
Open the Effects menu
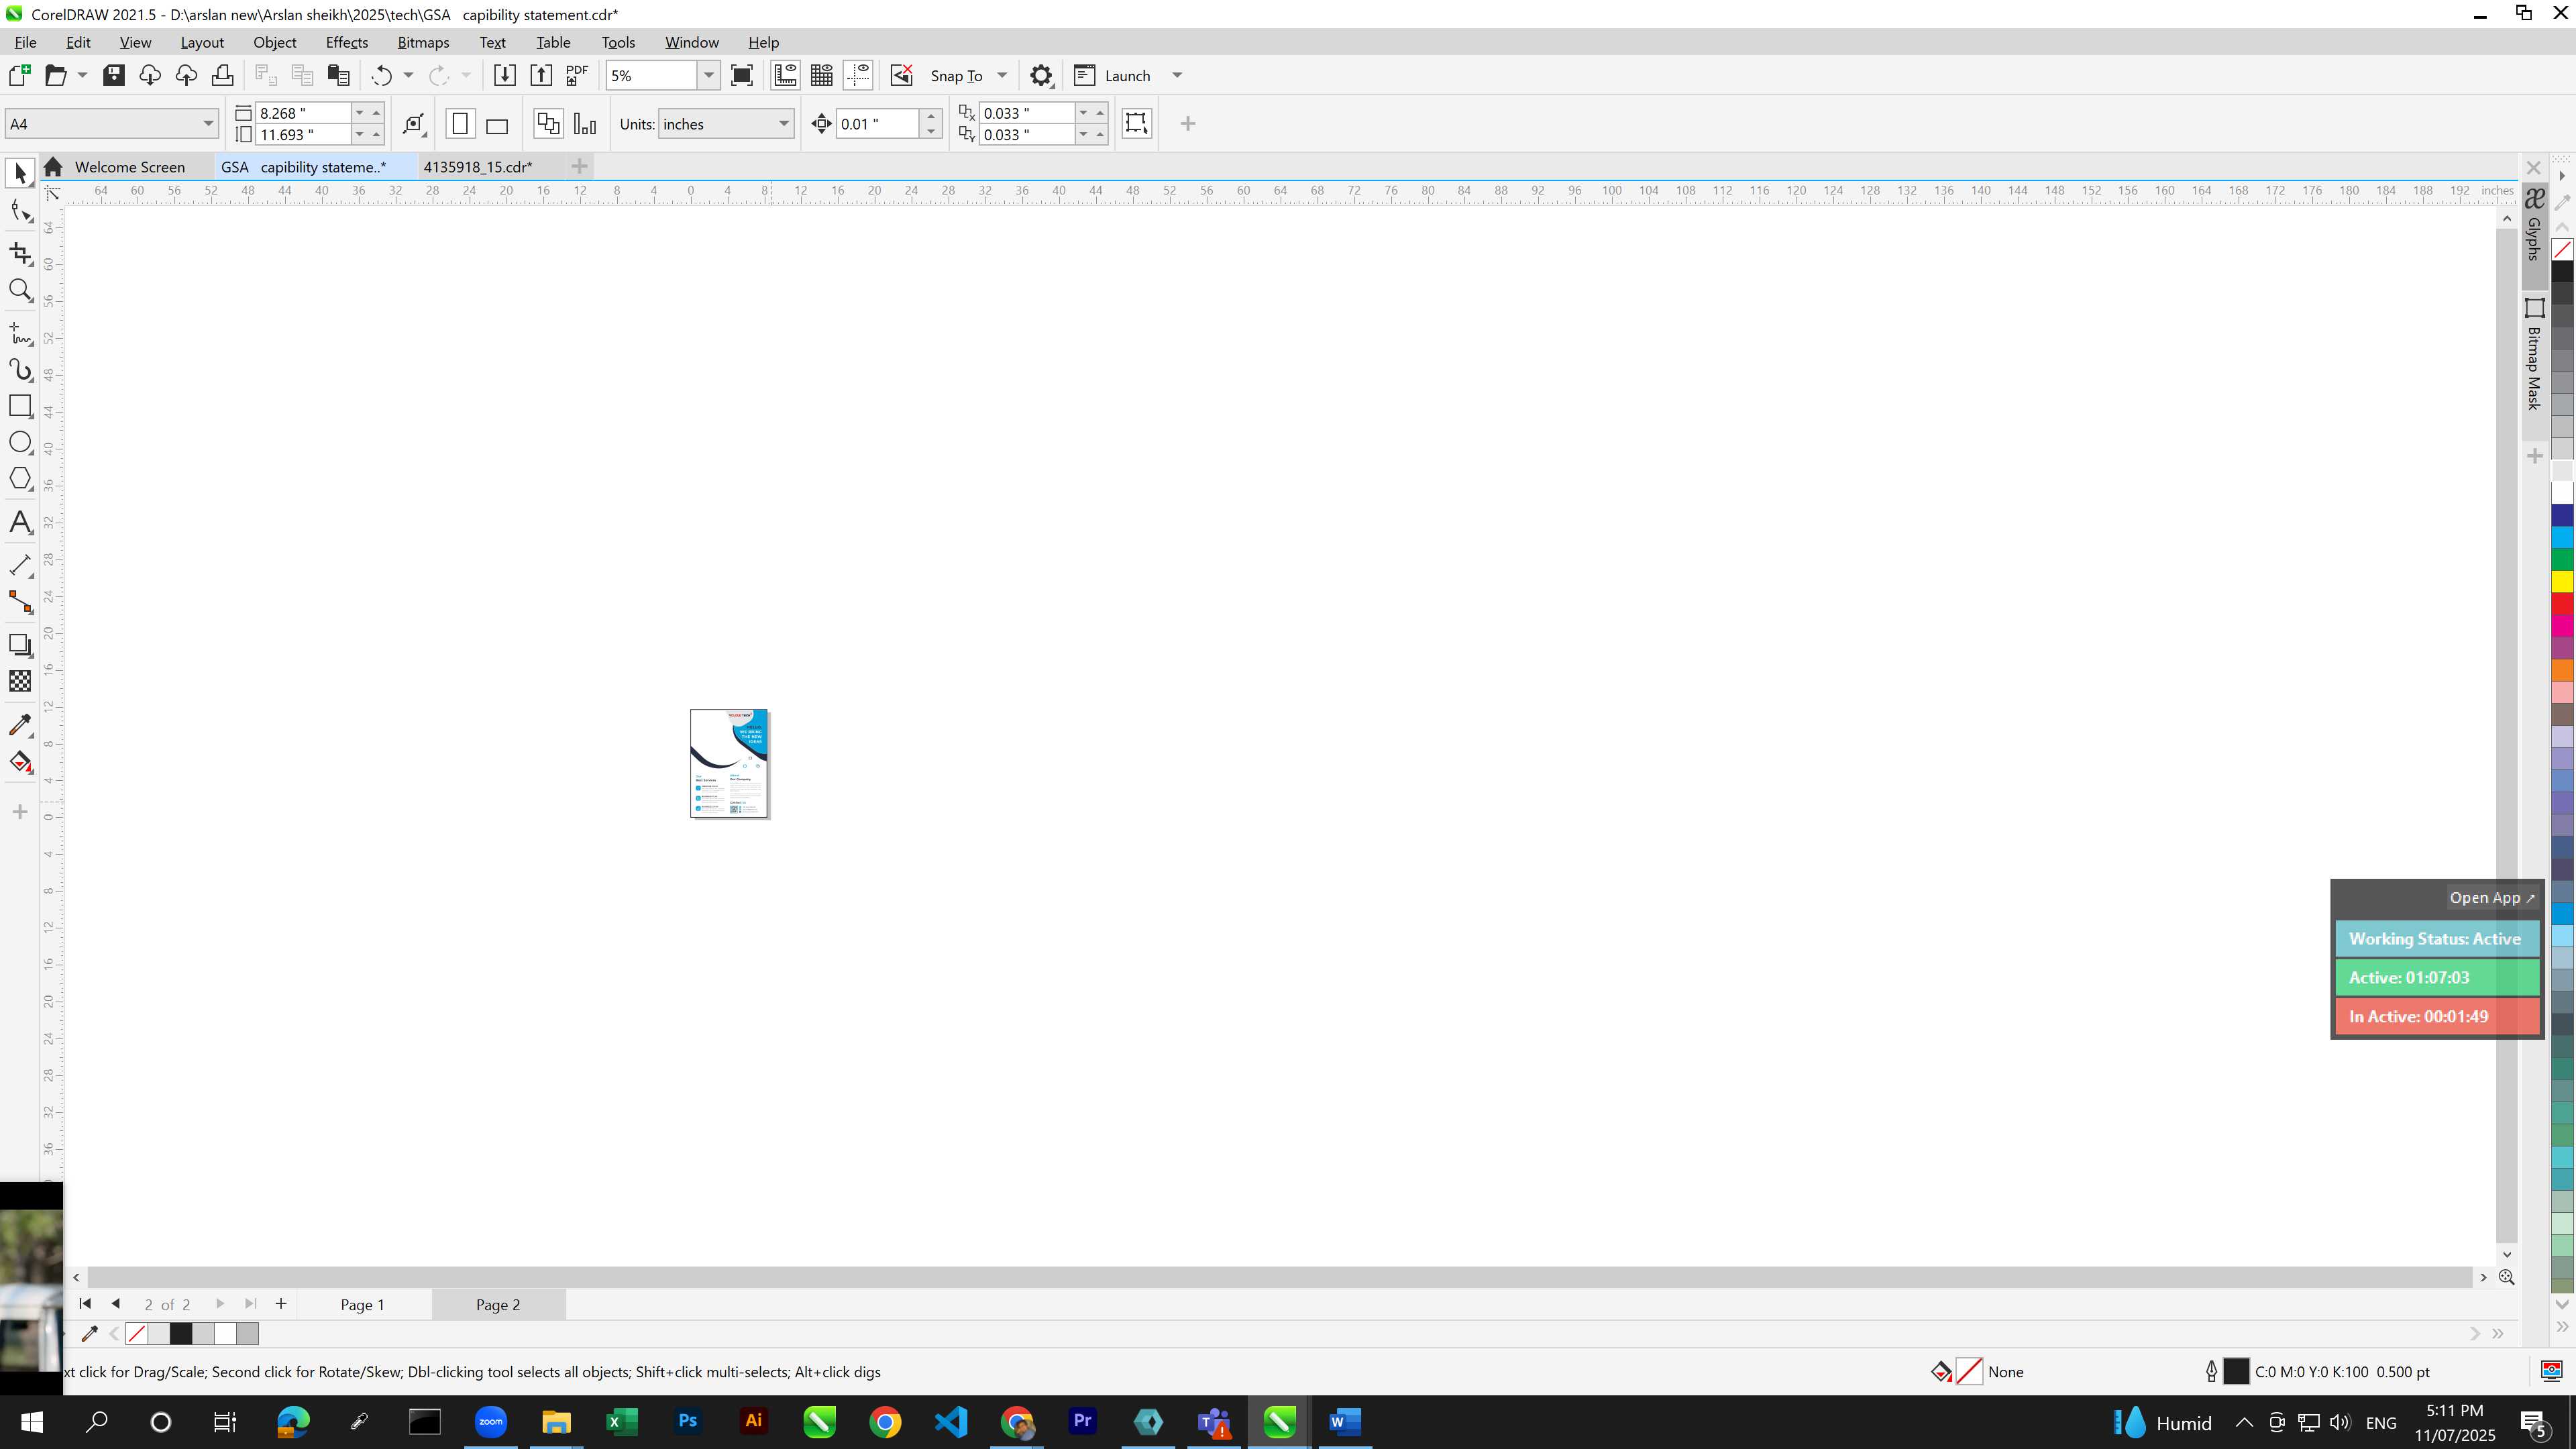(347, 42)
